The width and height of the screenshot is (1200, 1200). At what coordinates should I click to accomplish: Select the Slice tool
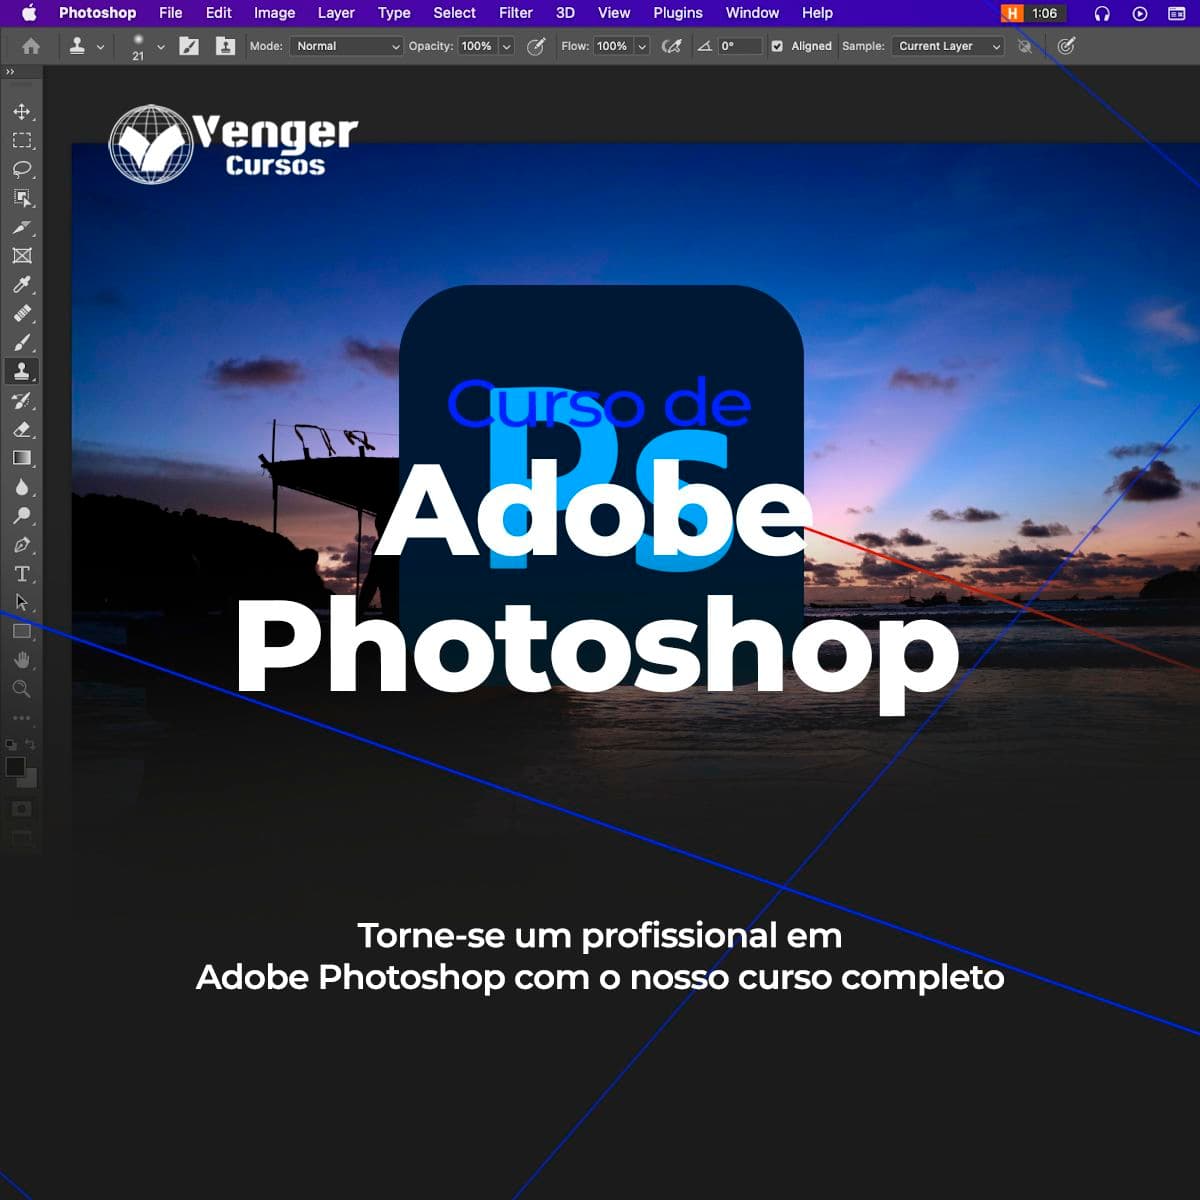pyautogui.click(x=22, y=227)
